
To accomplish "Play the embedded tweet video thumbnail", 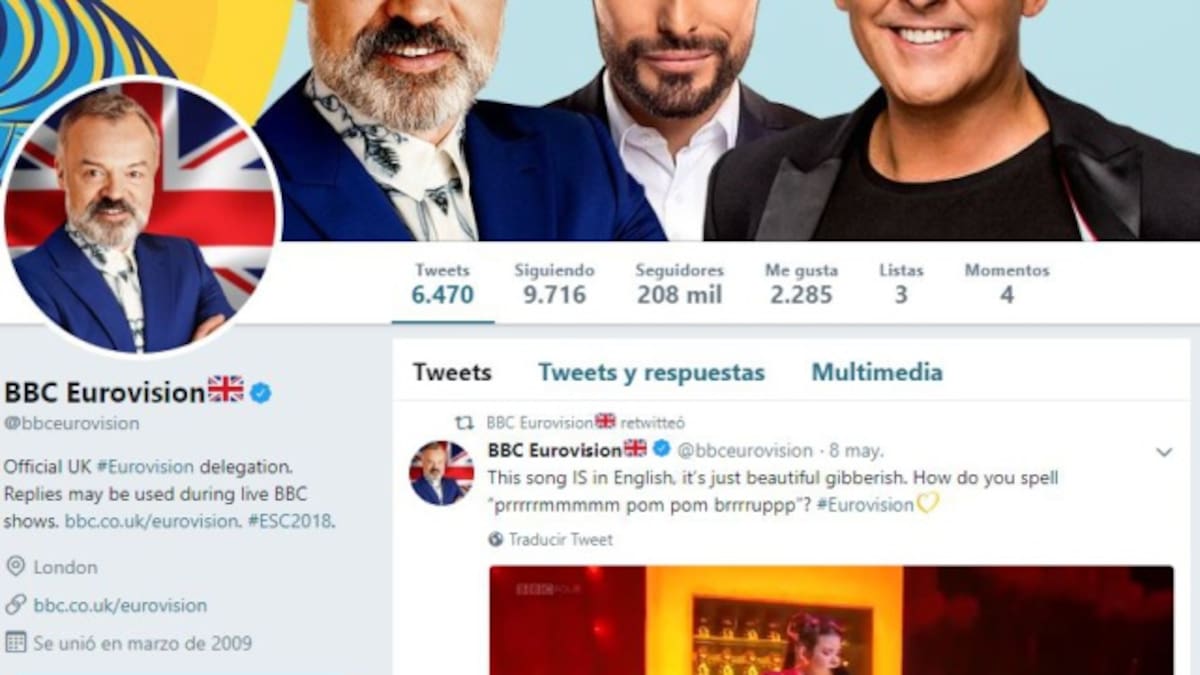I will [831, 620].
